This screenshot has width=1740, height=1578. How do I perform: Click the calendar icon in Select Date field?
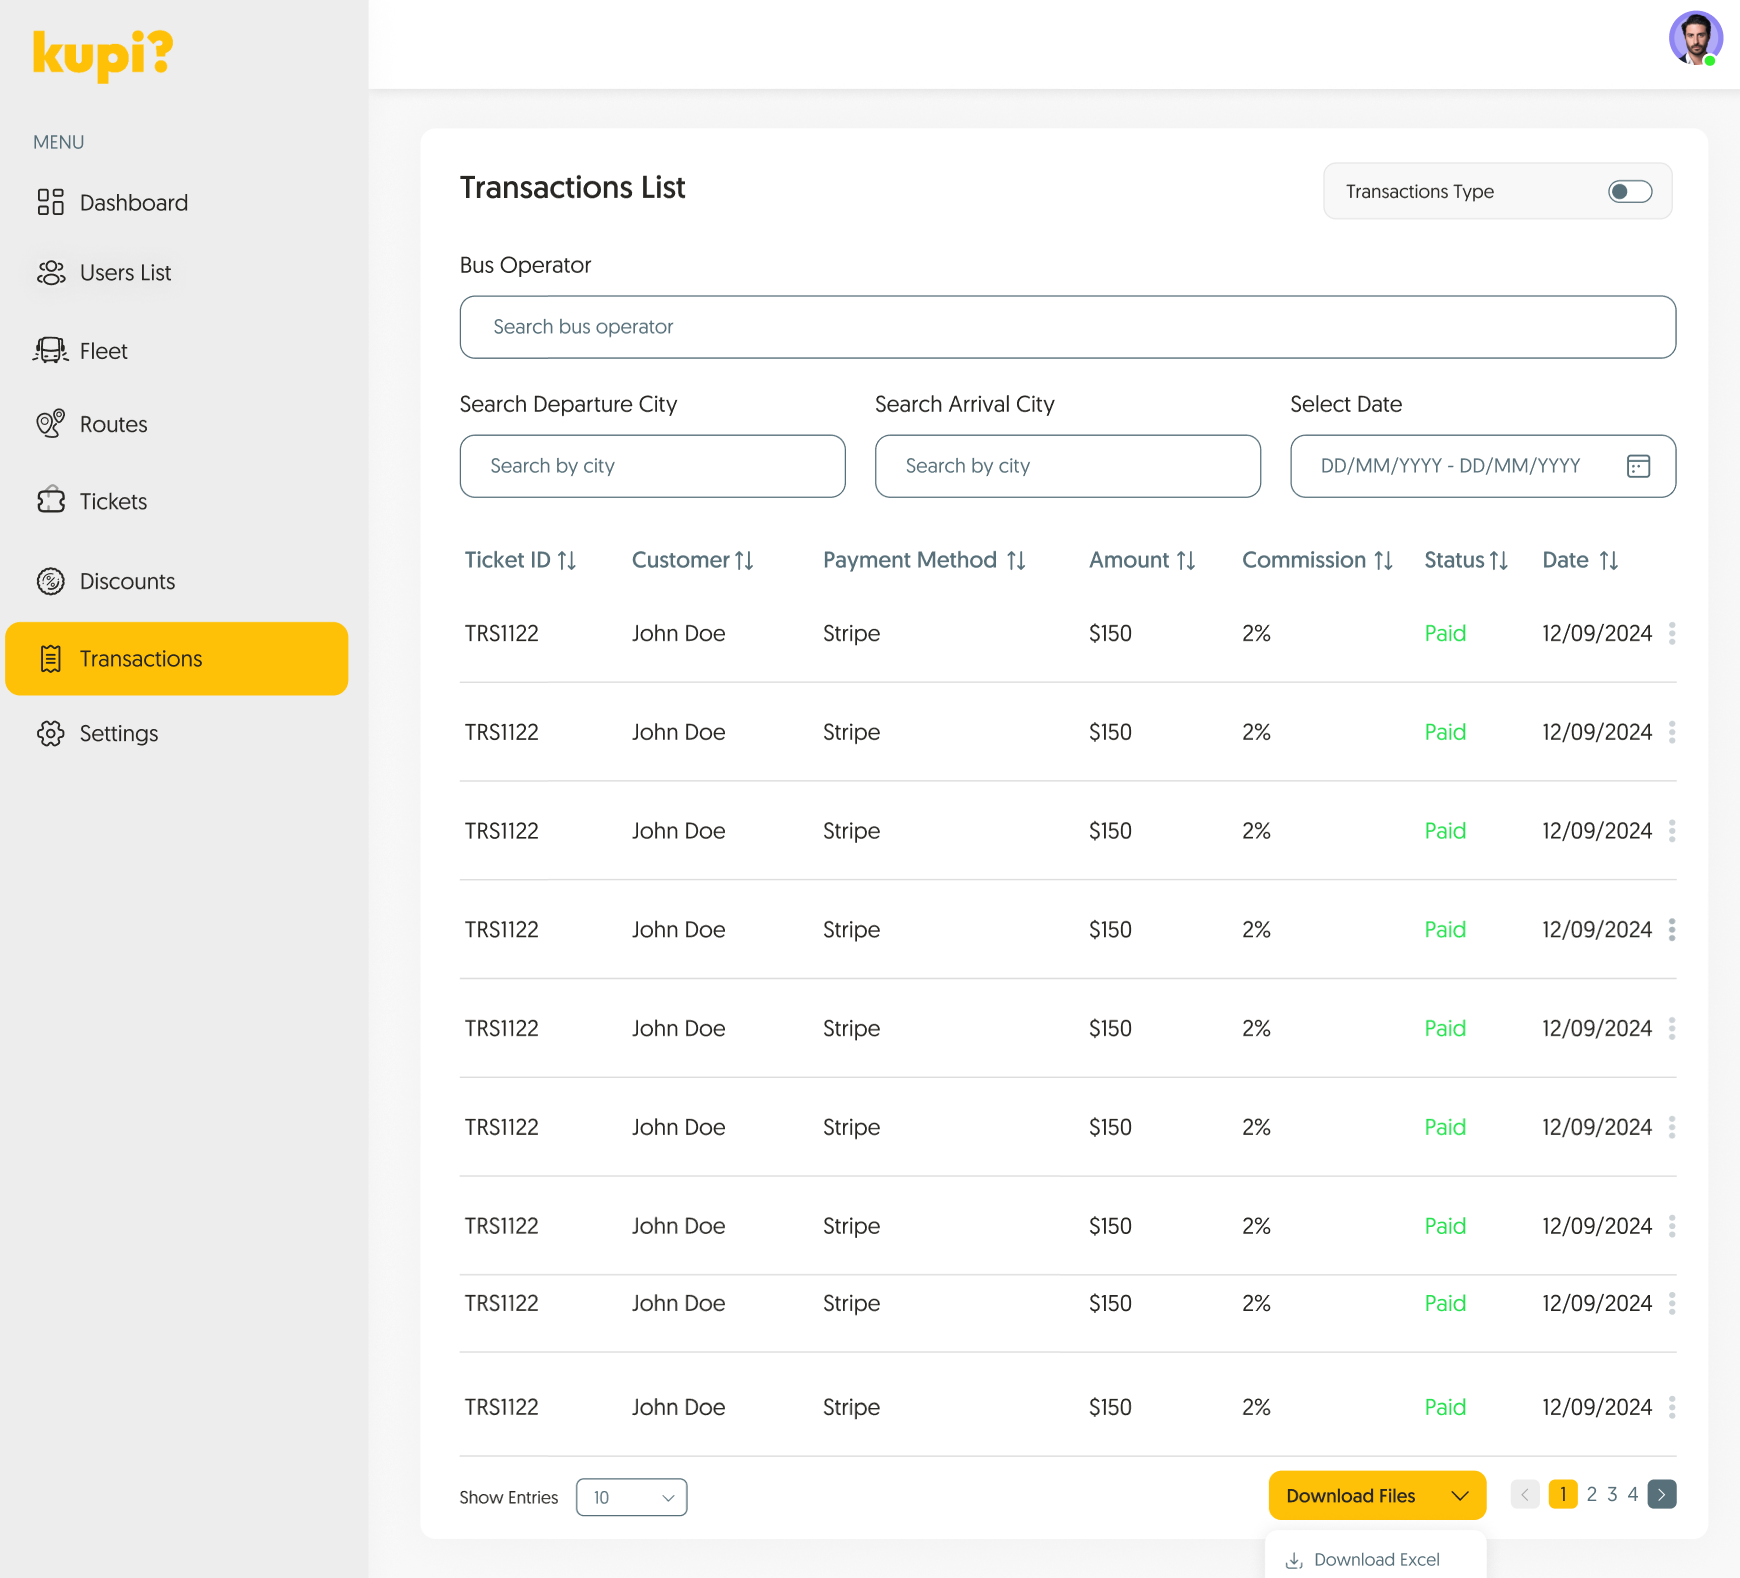[1638, 466]
